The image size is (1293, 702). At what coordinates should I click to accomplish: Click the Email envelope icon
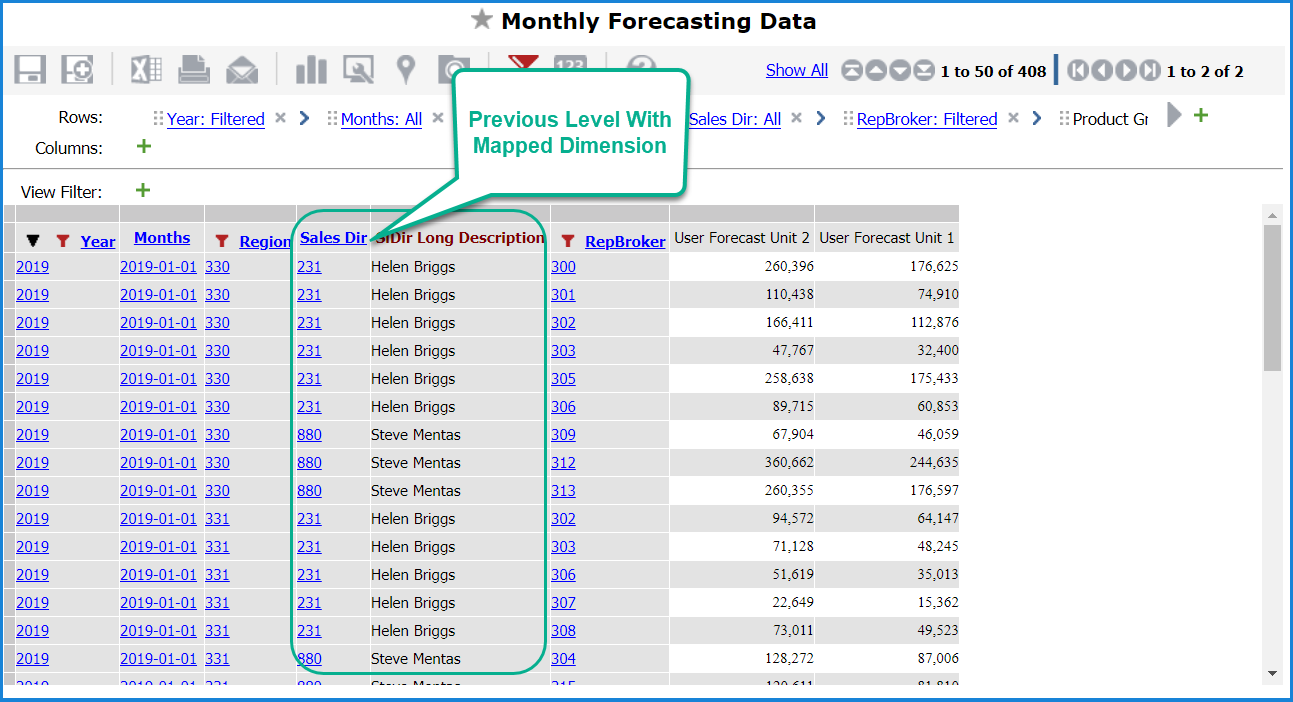coord(242,70)
